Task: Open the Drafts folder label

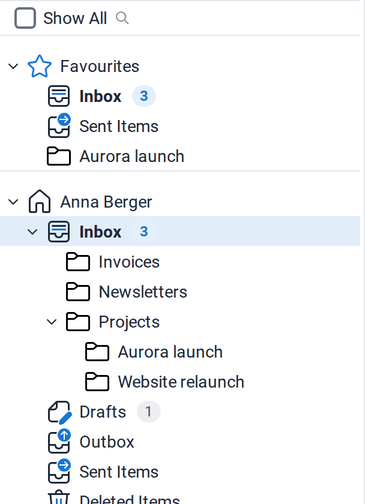Action: pyautogui.click(x=103, y=412)
